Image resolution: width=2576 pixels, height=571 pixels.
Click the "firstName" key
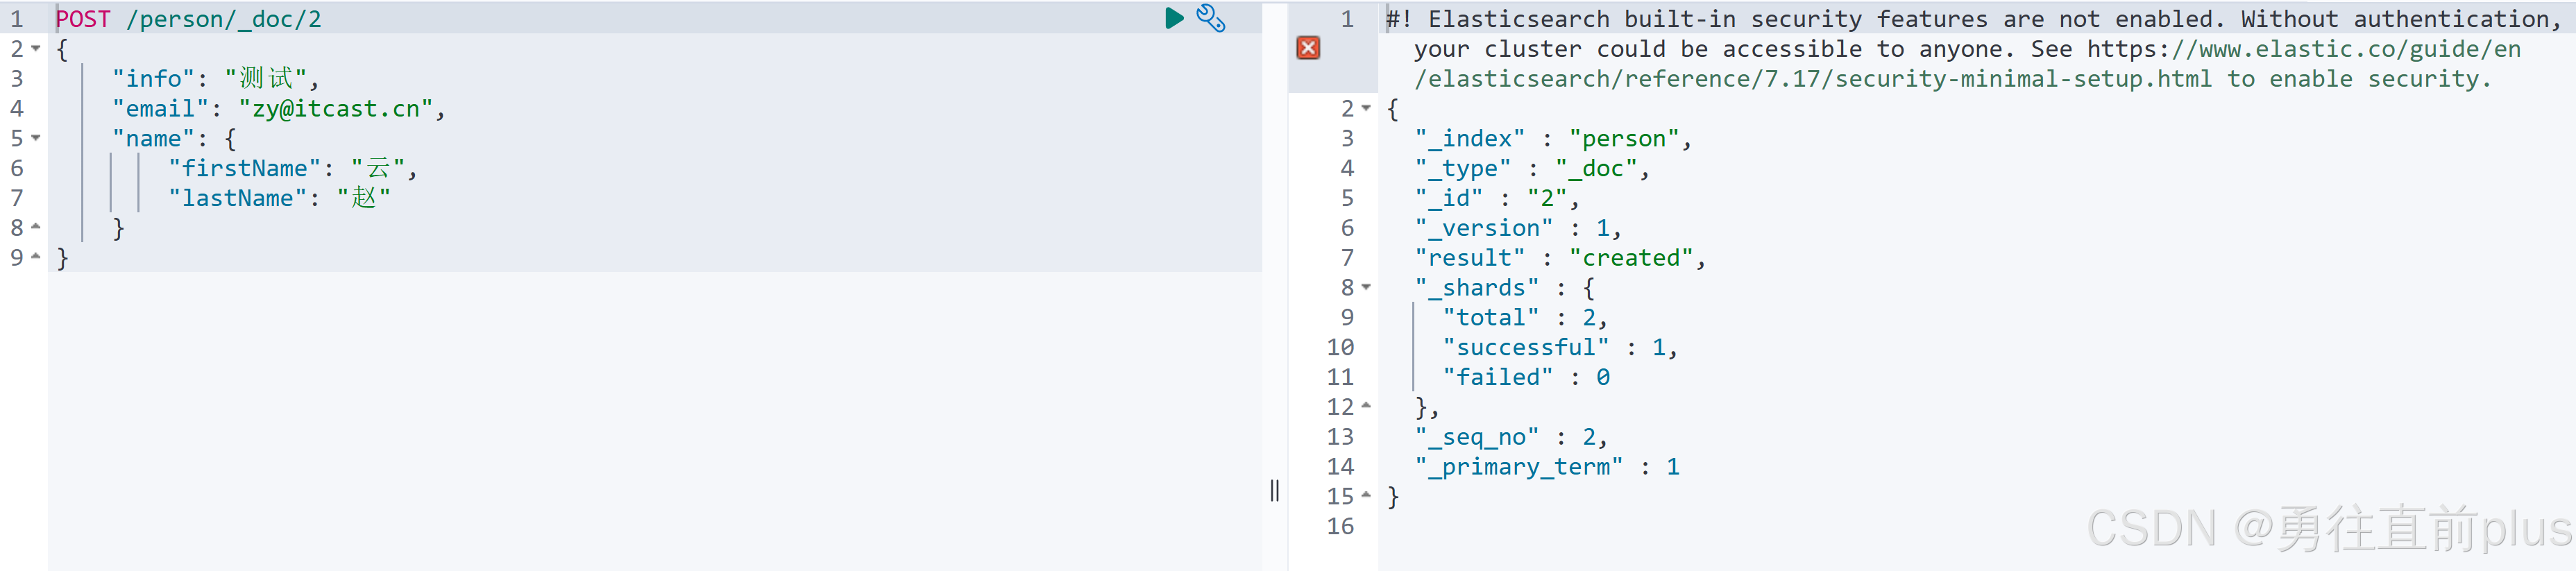coord(244,168)
